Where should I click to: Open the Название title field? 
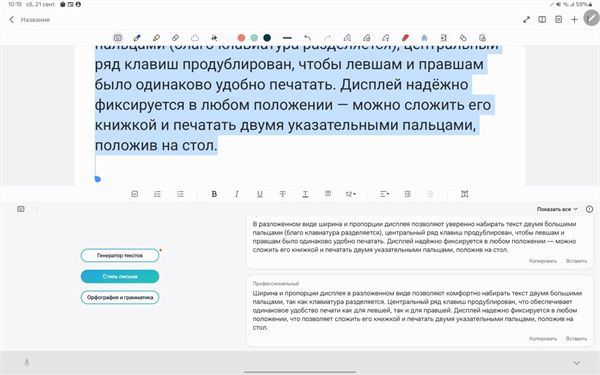click(x=35, y=20)
